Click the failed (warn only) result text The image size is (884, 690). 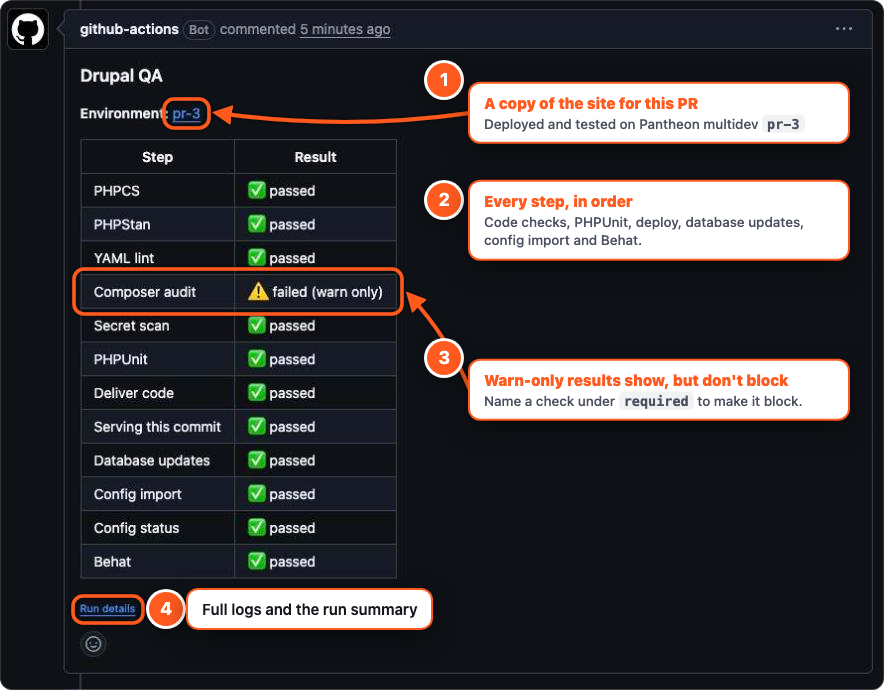pyautogui.click(x=328, y=292)
